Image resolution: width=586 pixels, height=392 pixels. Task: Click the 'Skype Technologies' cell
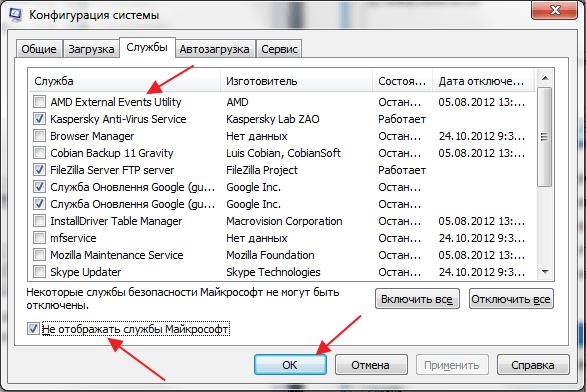[x=273, y=272]
